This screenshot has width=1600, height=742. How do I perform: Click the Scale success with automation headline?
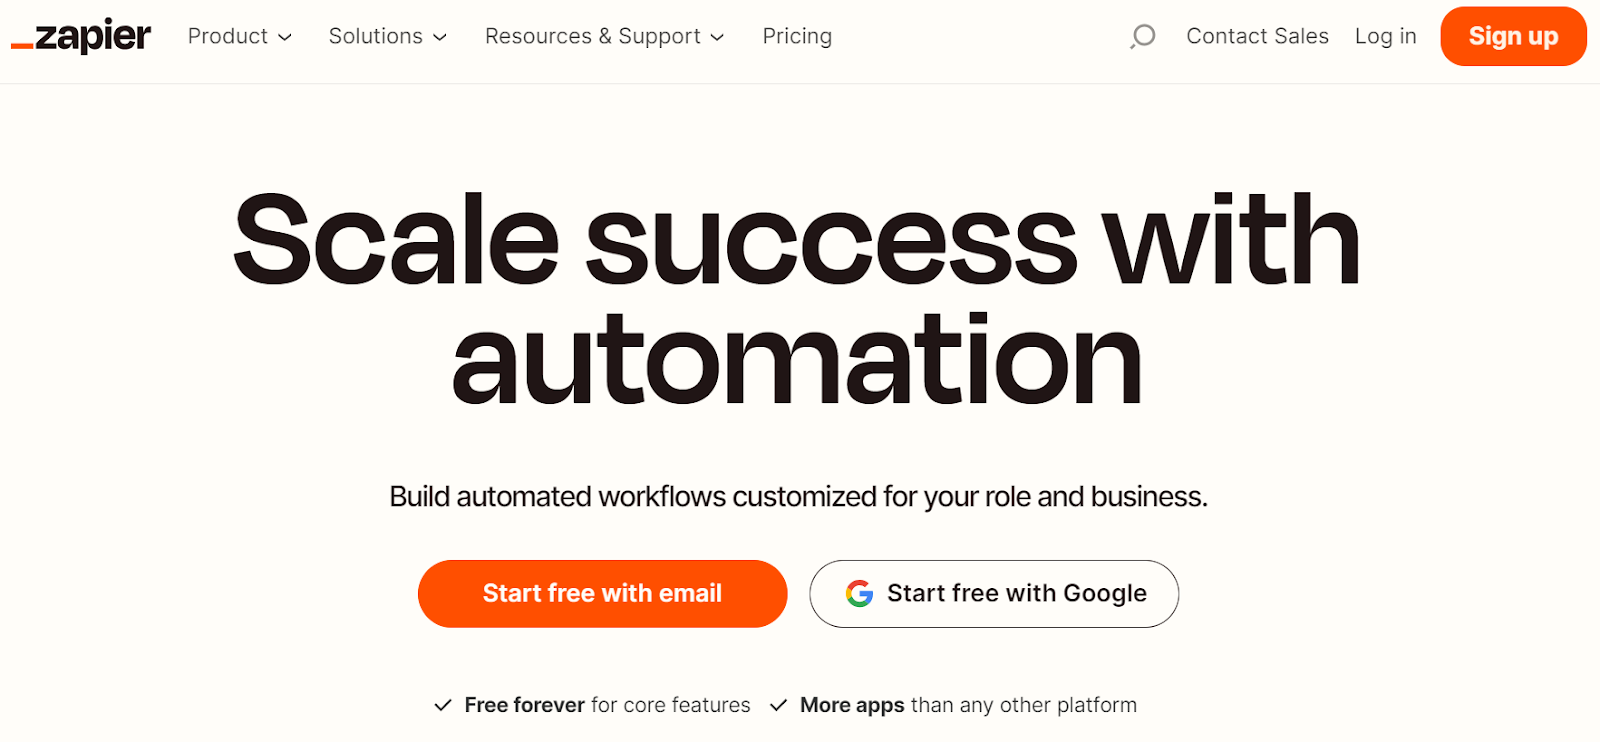797,299
